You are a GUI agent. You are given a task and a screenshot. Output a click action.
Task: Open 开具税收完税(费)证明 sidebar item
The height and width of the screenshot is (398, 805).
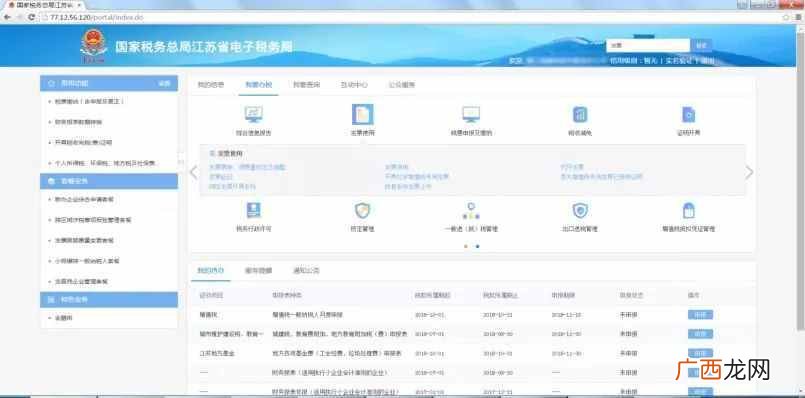point(83,143)
